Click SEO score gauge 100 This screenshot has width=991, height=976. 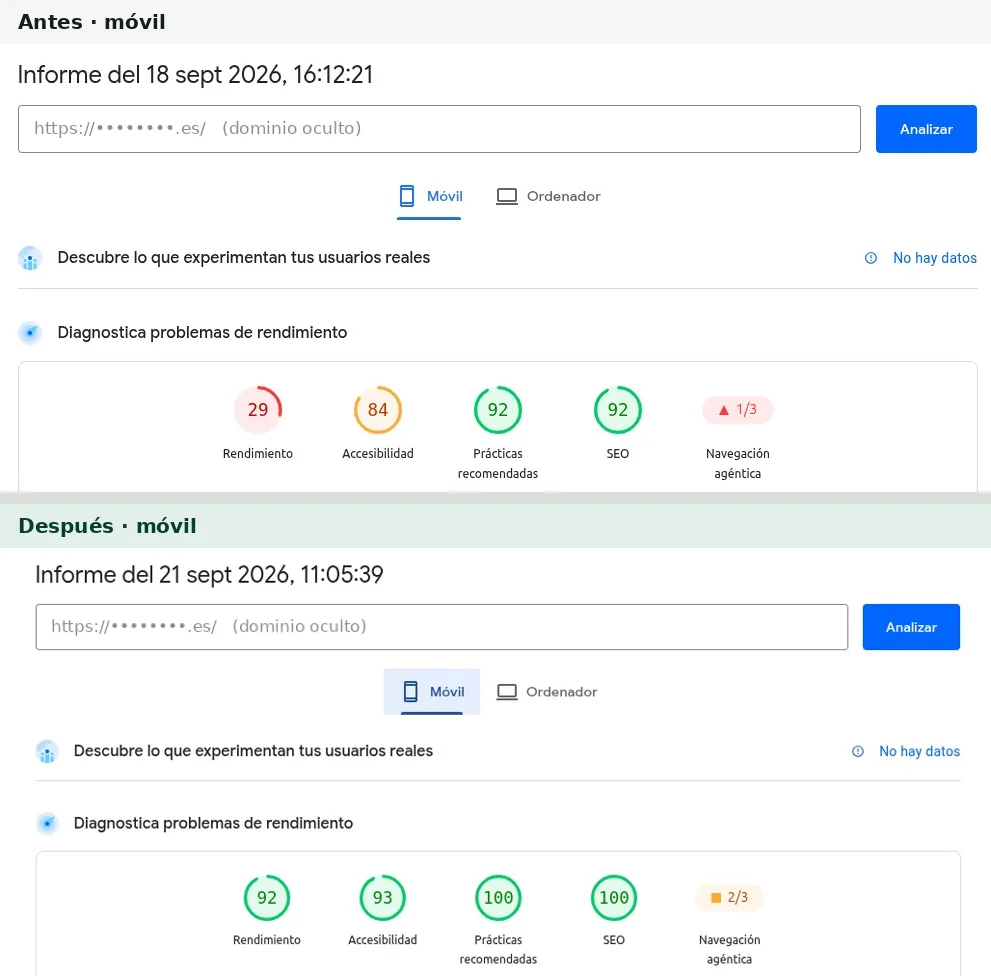click(x=614, y=898)
